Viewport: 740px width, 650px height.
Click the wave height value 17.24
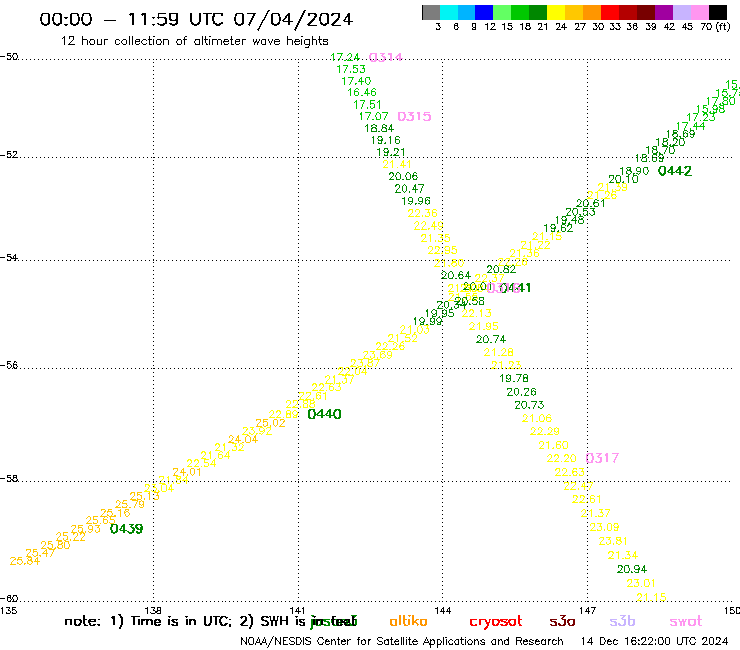(x=345, y=58)
